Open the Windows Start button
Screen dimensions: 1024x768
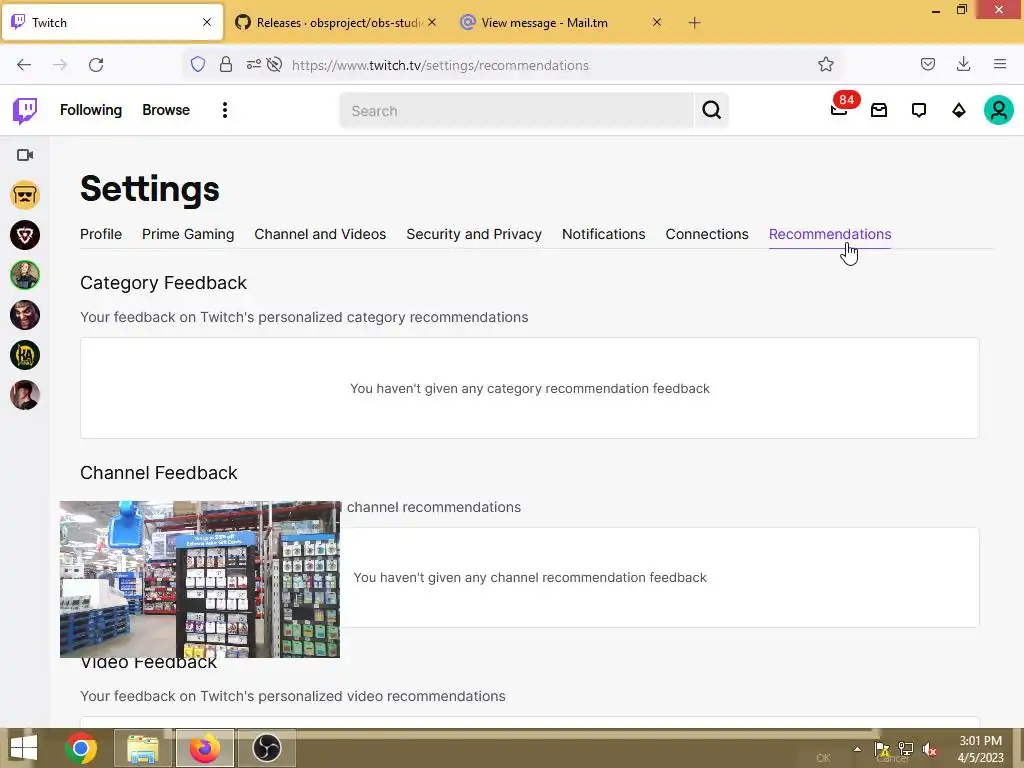24,748
